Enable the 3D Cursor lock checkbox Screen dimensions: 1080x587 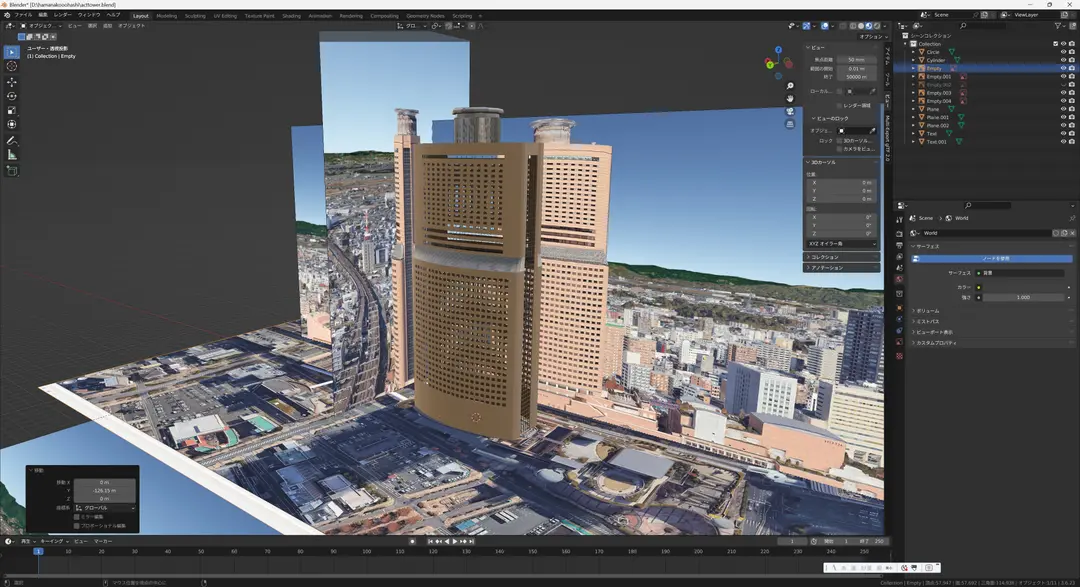pyautogui.click(x=840, y=141)
